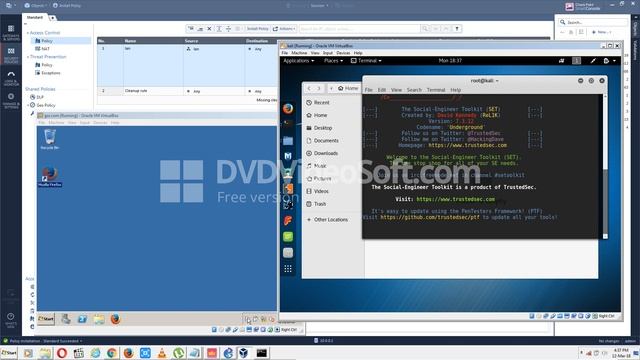Image resolution: width=640 pixels, height=360 pixels.
Task: Open Machine menu of Kali VirtualBox window
Action: tap(299, 53)
